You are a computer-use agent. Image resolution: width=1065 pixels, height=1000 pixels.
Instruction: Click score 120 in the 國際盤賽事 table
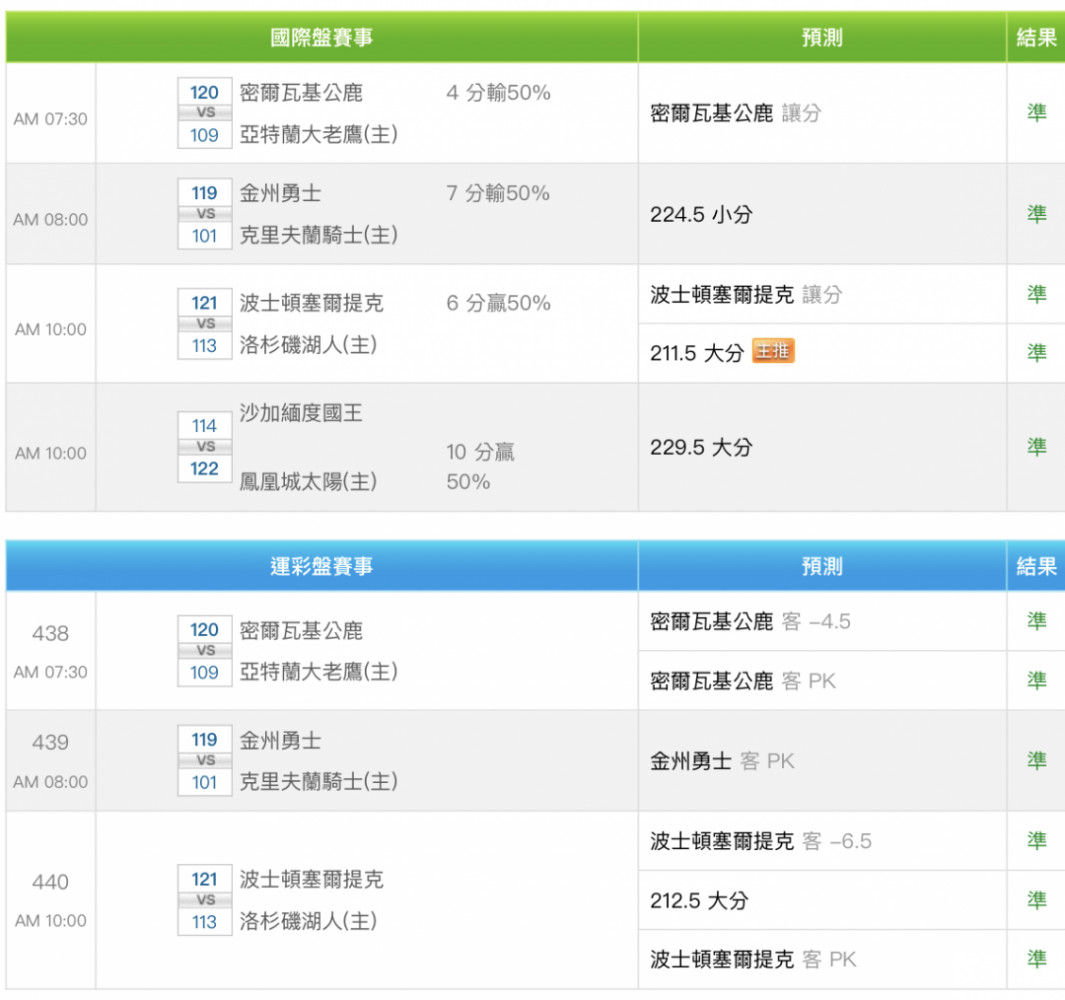tap(204, 92)
